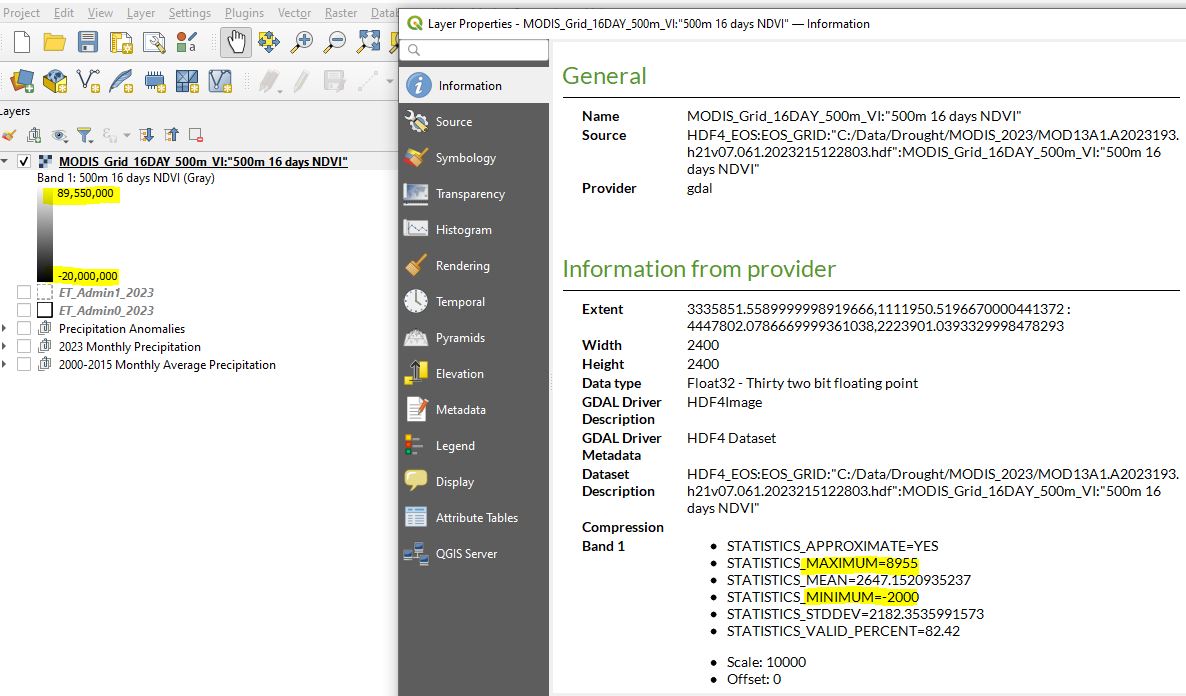
Task: Click the Pan Map to Selection icon
Action: pos(269,42)
